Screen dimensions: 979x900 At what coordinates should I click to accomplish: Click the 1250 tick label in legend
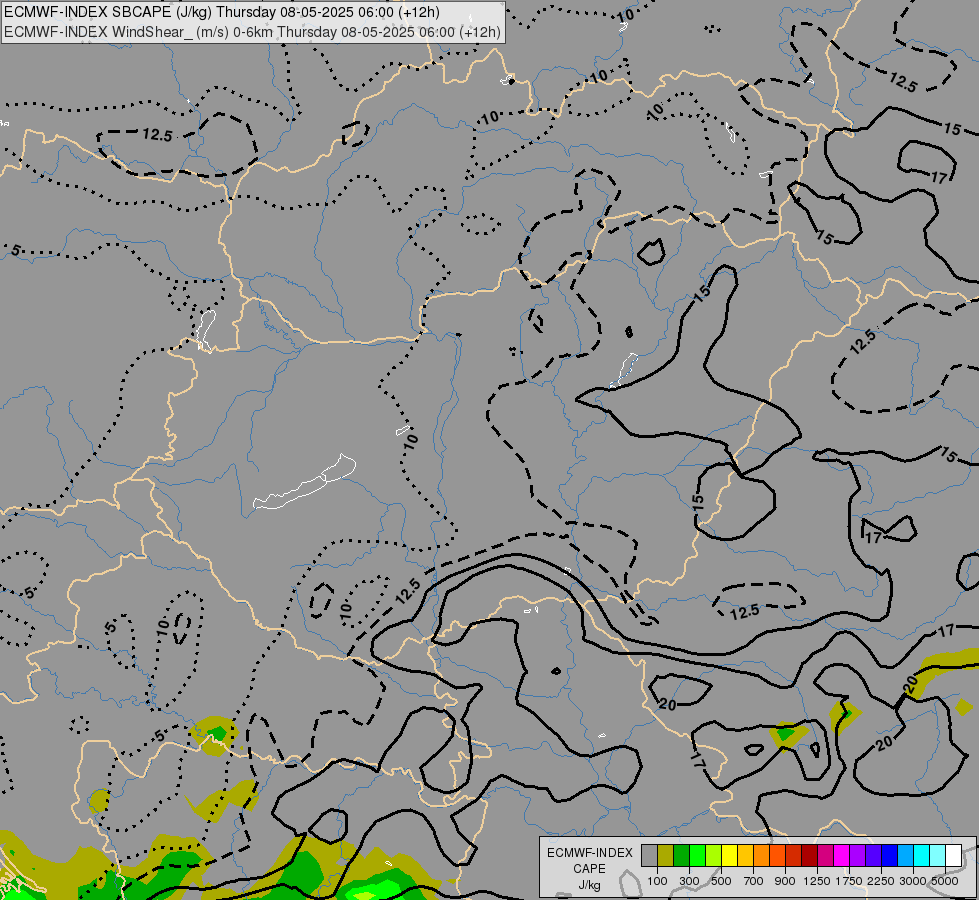[x=817, y=881]
